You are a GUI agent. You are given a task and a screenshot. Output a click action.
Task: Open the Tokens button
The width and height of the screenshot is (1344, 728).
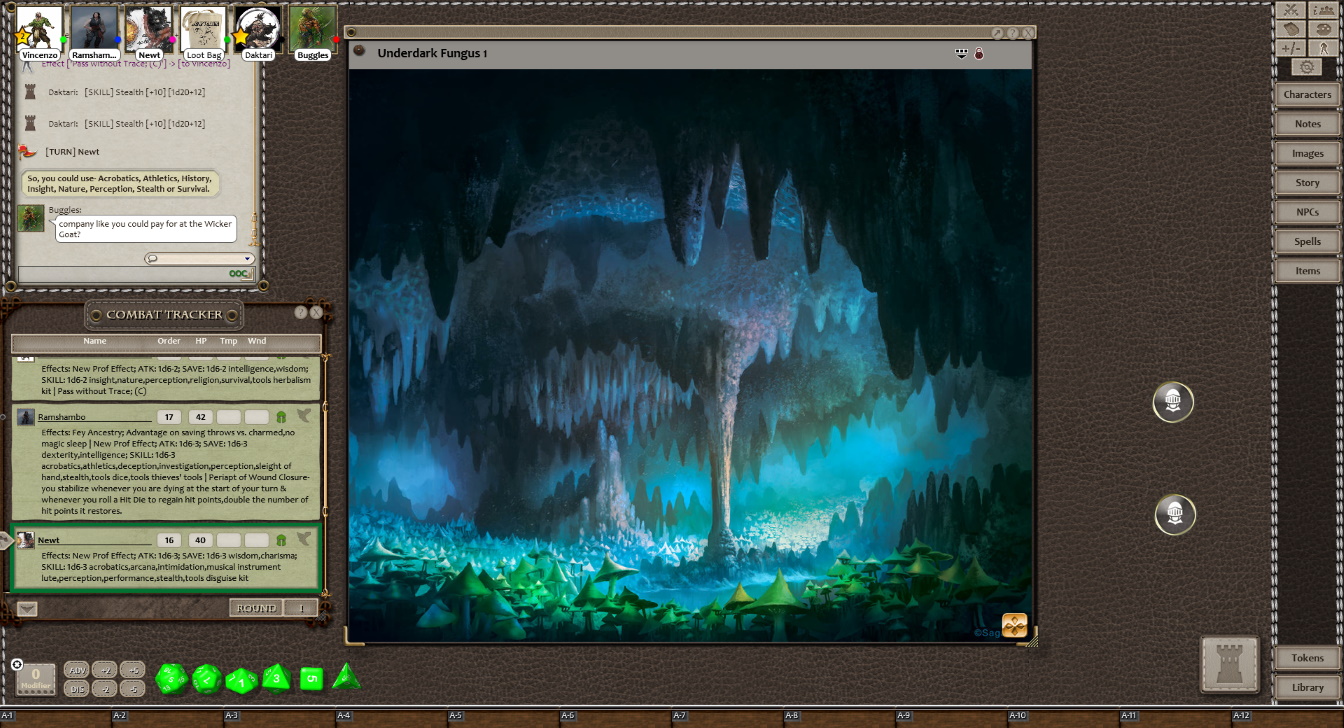1307,658
